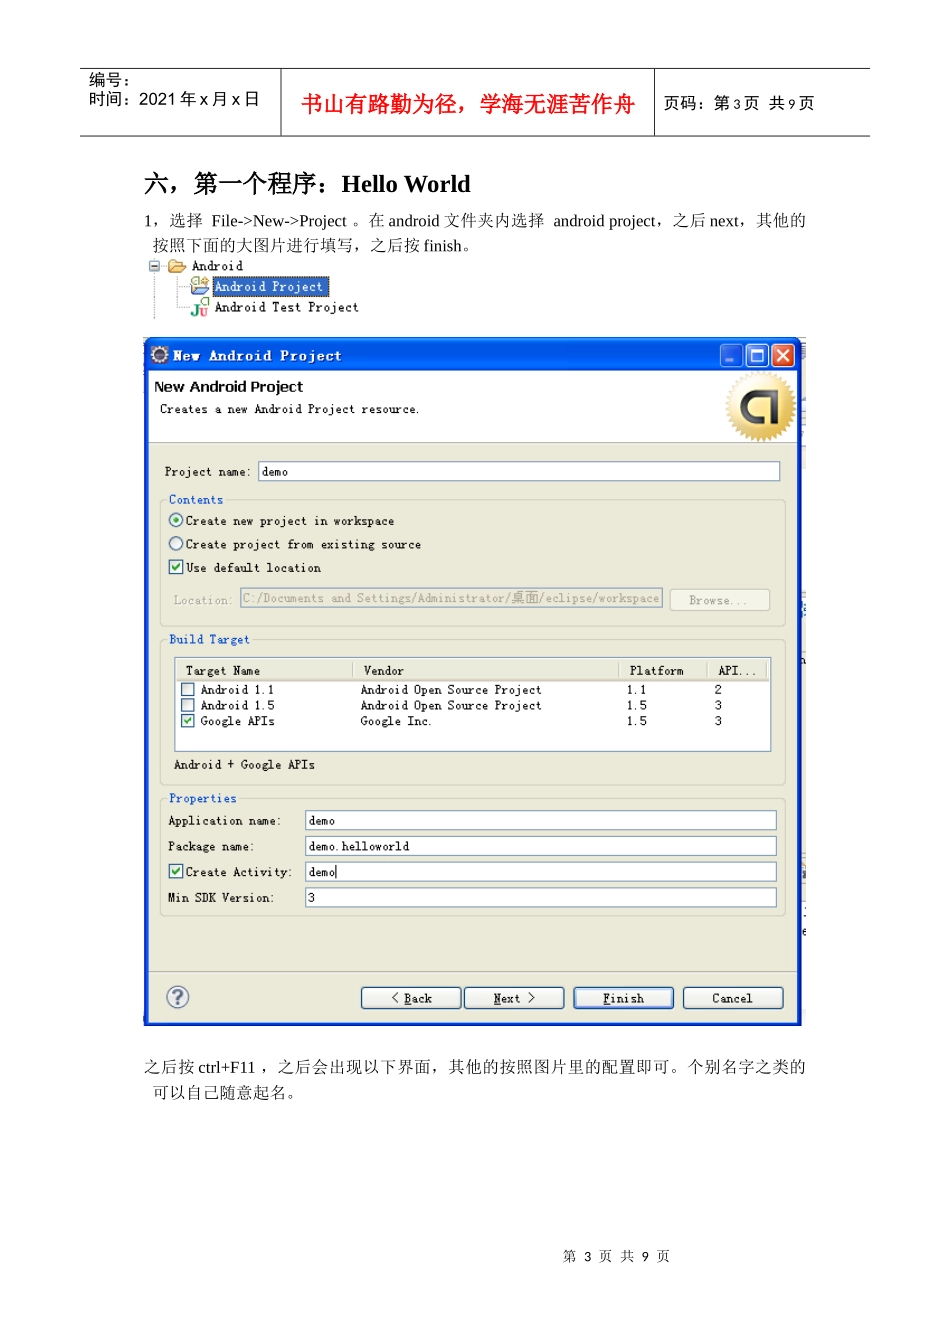Click the Application name field
This screenshot has width=950, height=1344.
click(541, 821)
